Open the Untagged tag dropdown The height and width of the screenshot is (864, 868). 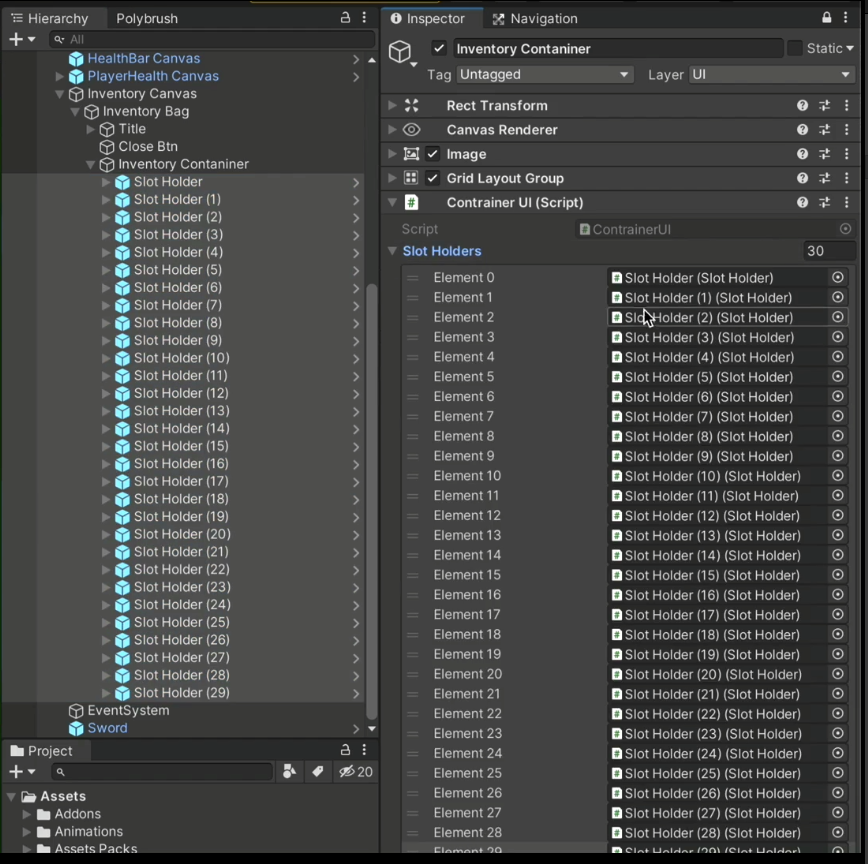(x=545, y=74)
